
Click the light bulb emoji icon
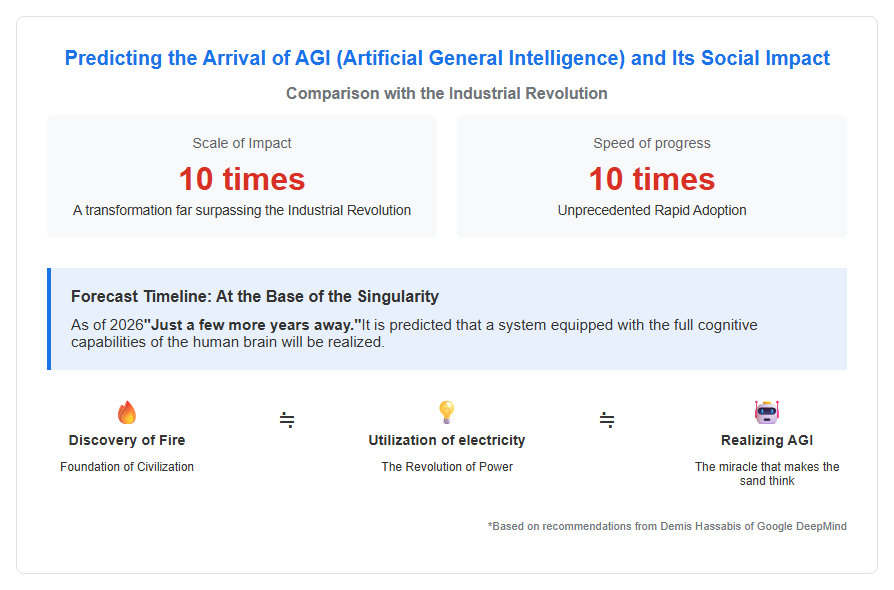[x=446, y=412]
